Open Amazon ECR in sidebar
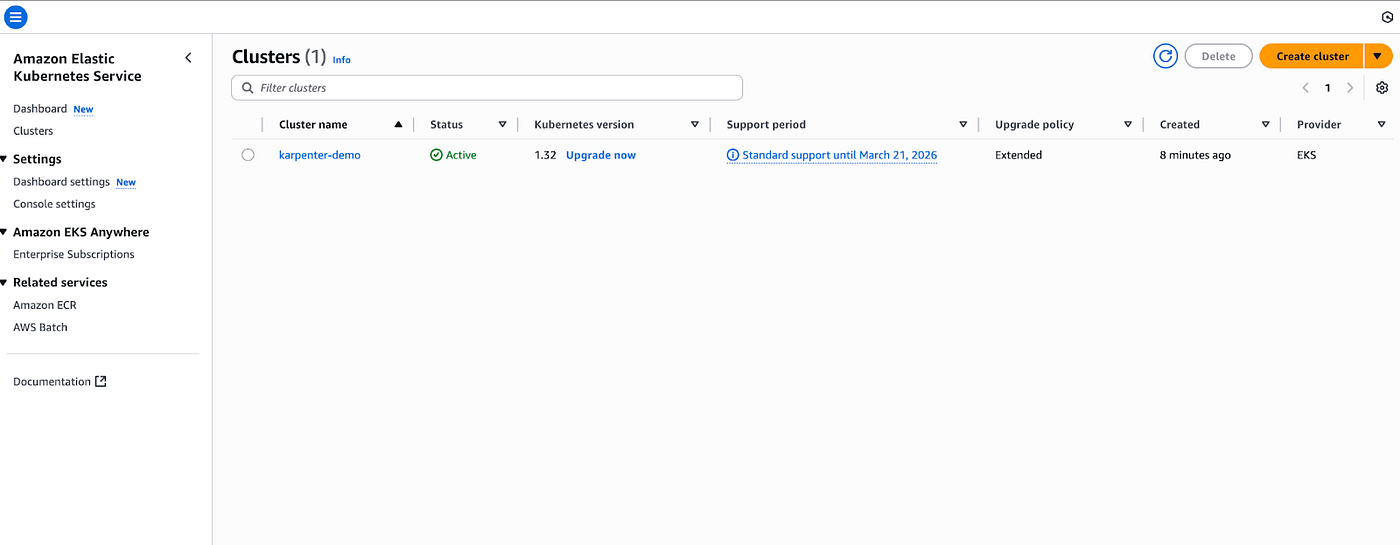This screenshot has height=545, width=1400. 45,305
